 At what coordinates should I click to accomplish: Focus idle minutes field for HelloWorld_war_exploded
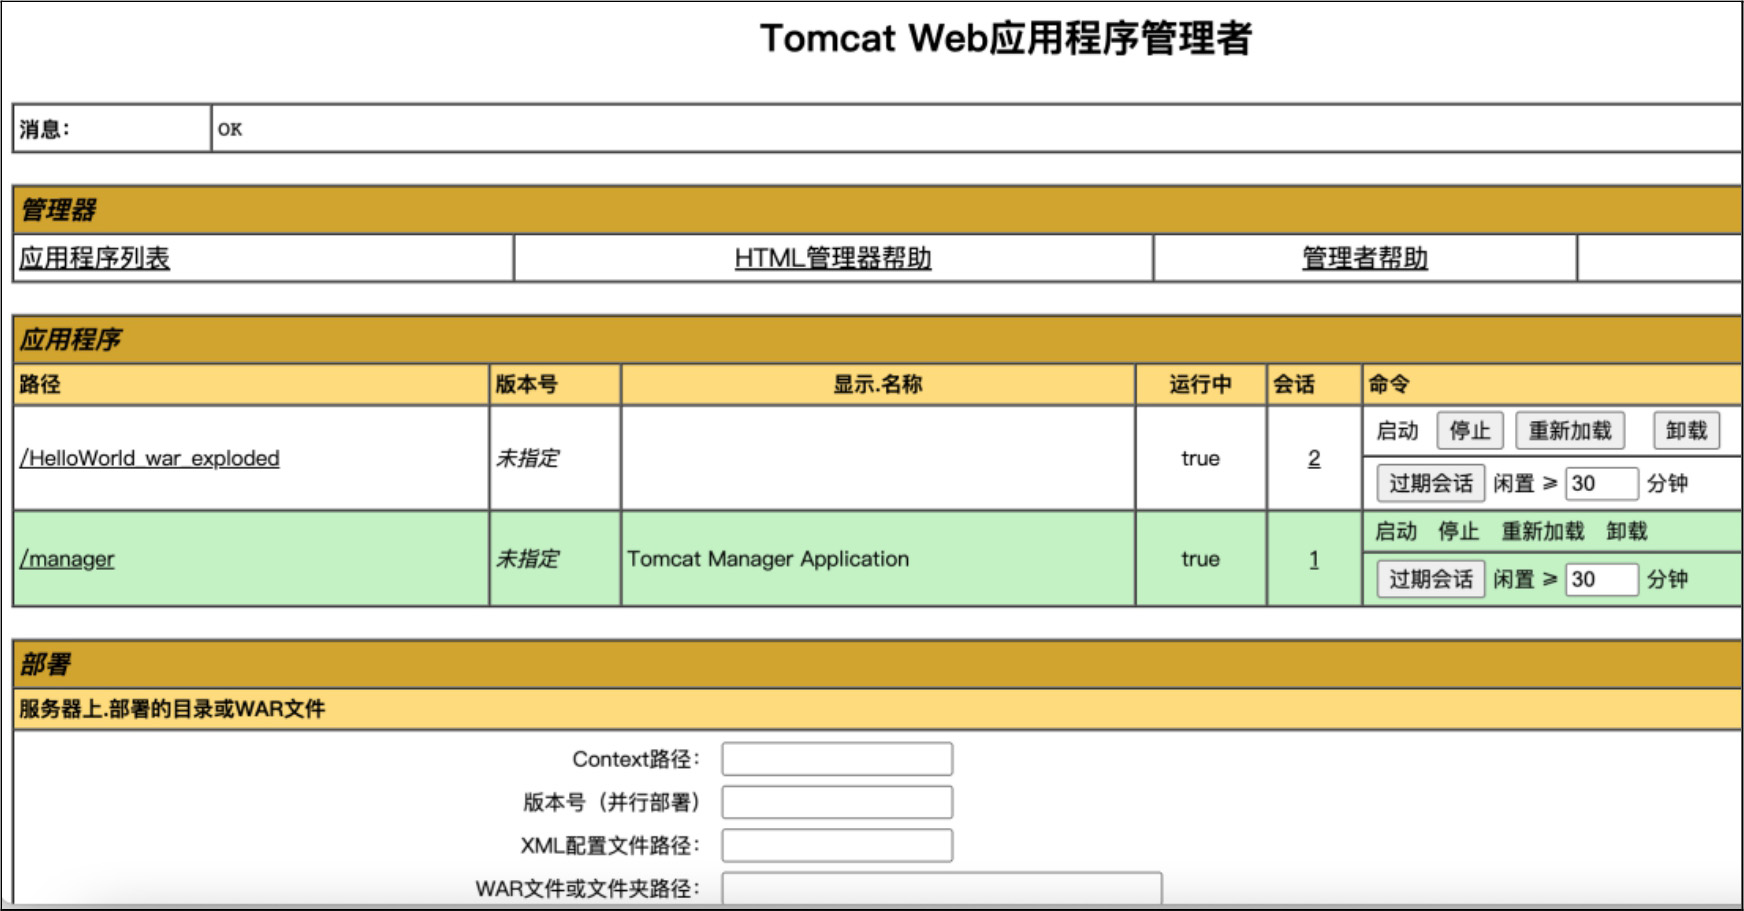[1602, 484]
